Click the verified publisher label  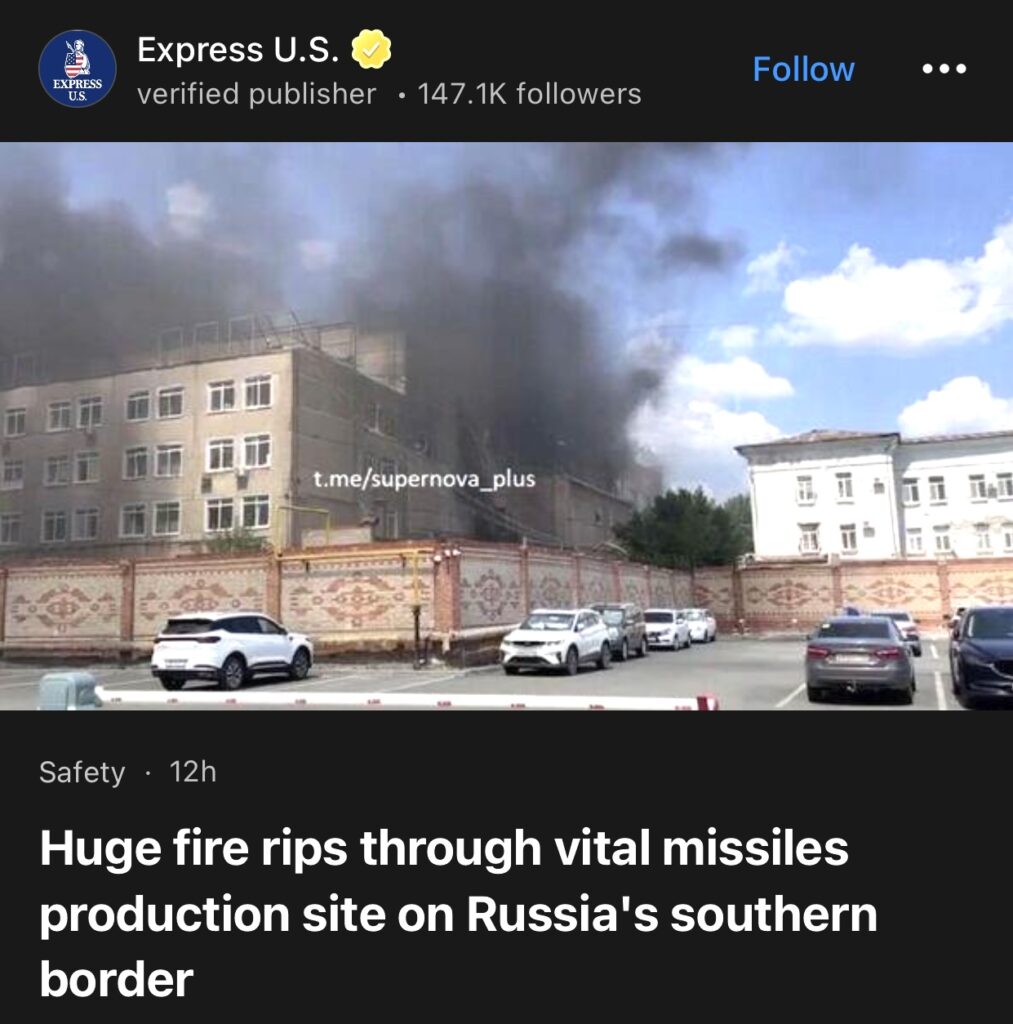[x=257, y=94]
